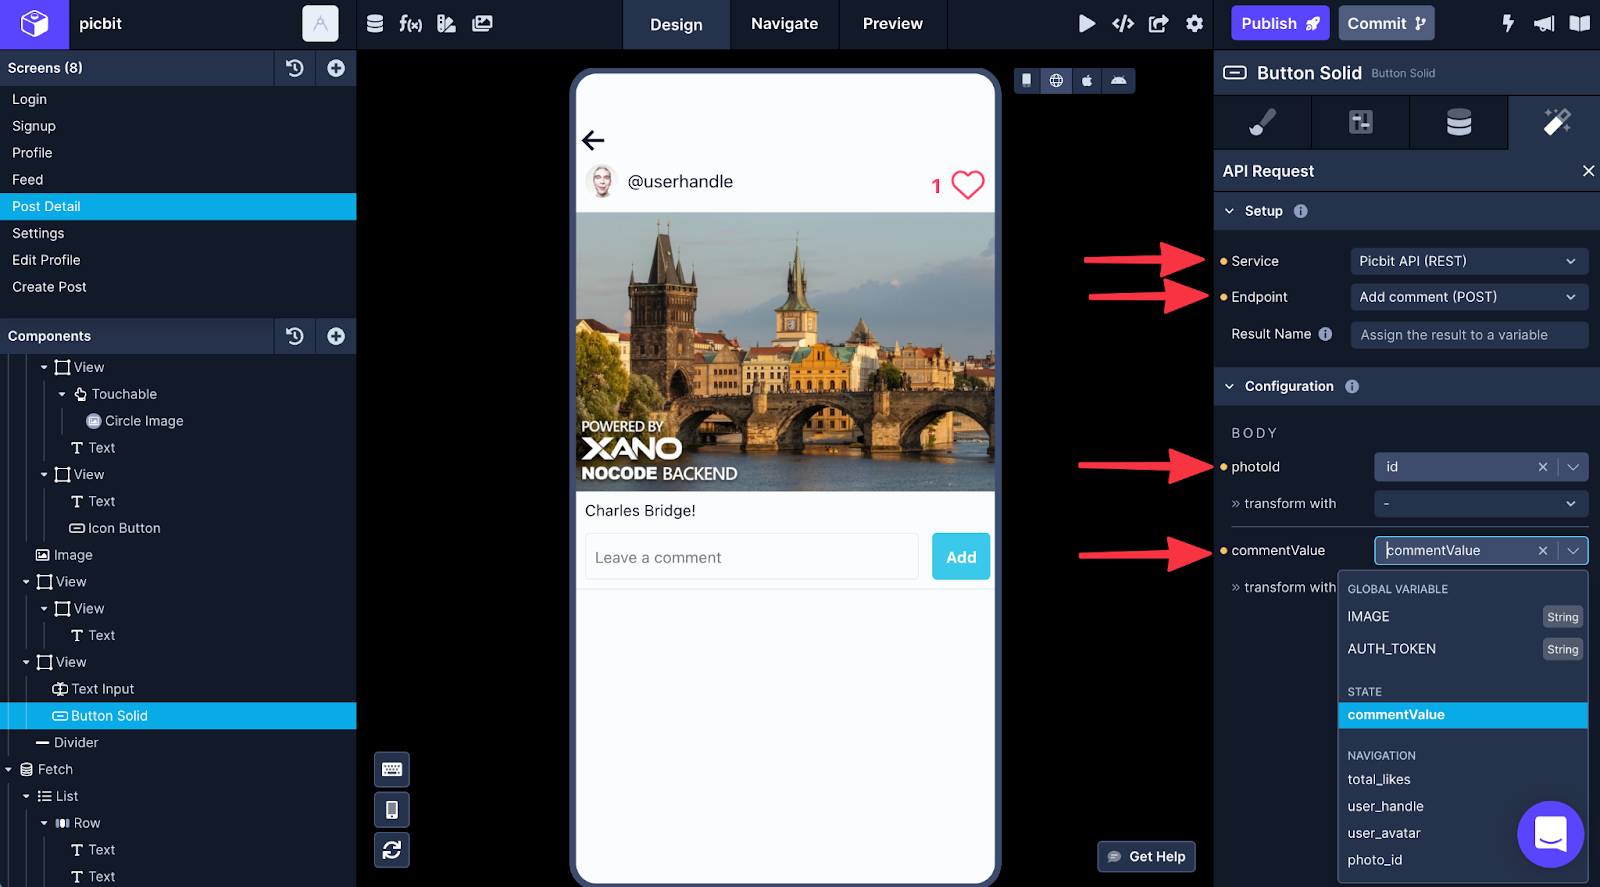
Task: Click the play preview icon
Action: pyautogui.click(x=1086, y=24)
